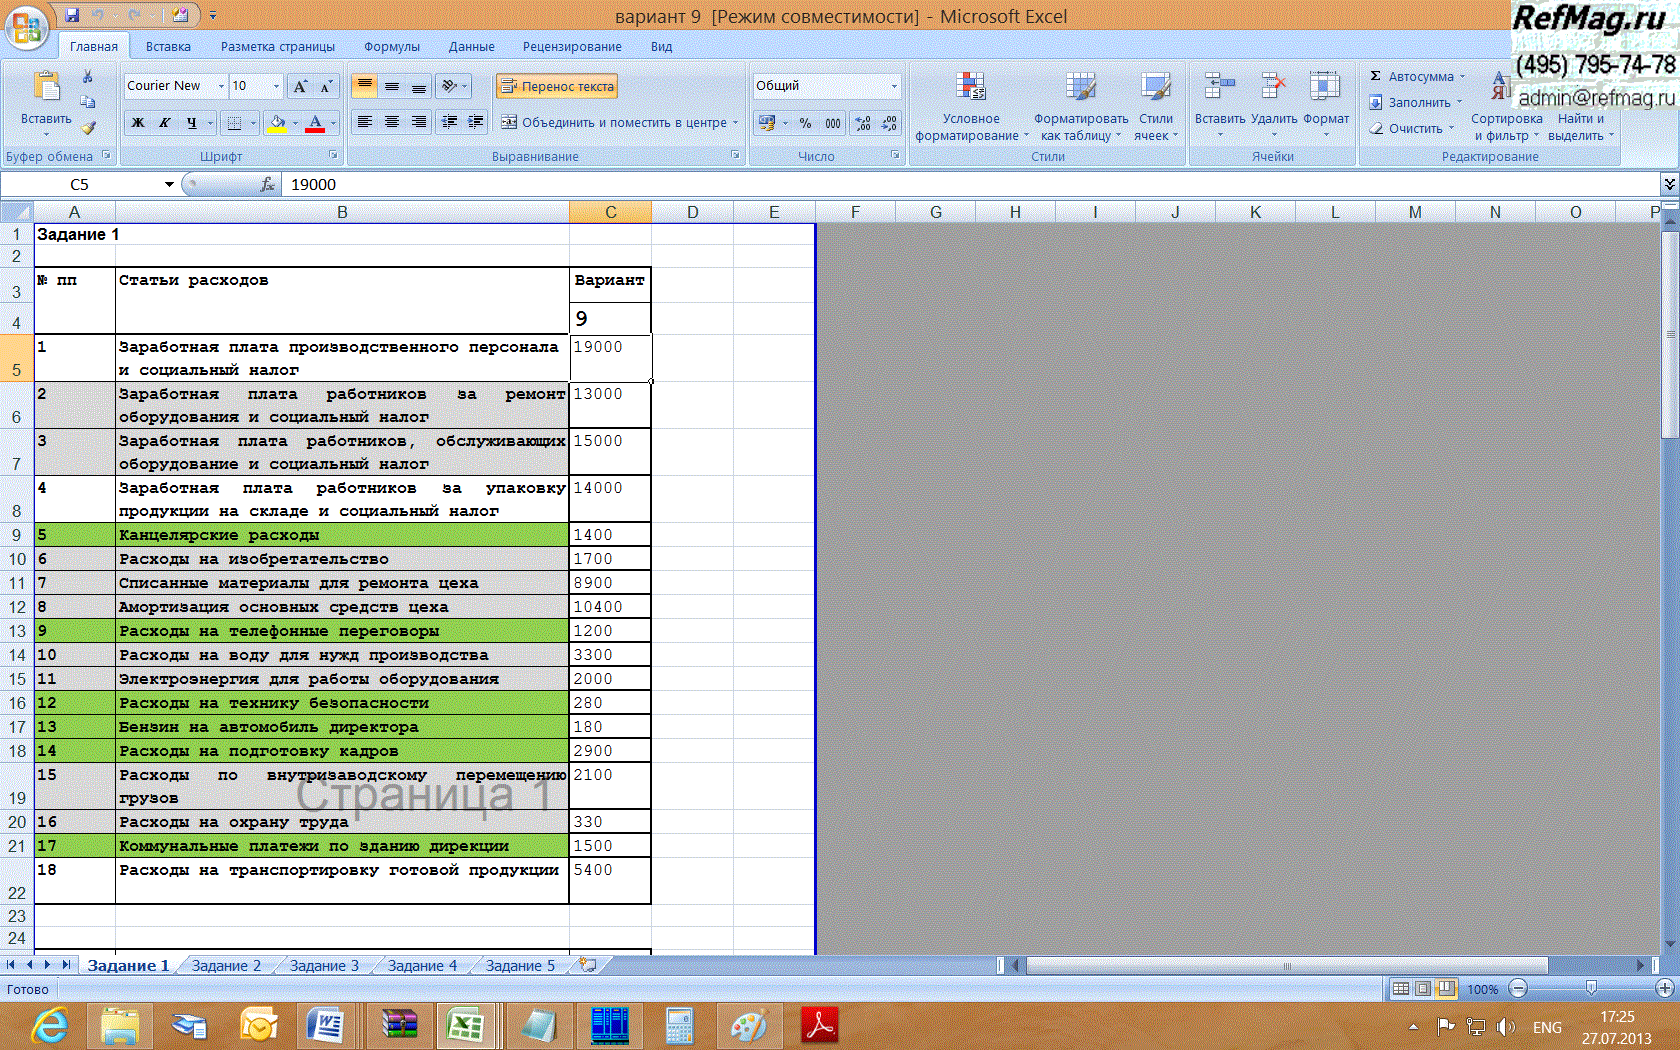Click the Format Painter brush icon
Viewport: 1680px width, 1050px height.
point(88,128)
